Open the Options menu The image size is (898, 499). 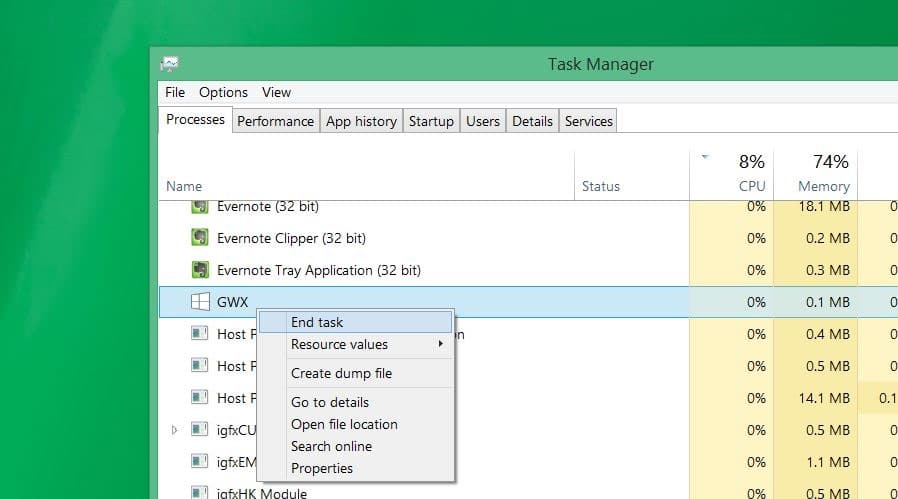tap(223, 92)
